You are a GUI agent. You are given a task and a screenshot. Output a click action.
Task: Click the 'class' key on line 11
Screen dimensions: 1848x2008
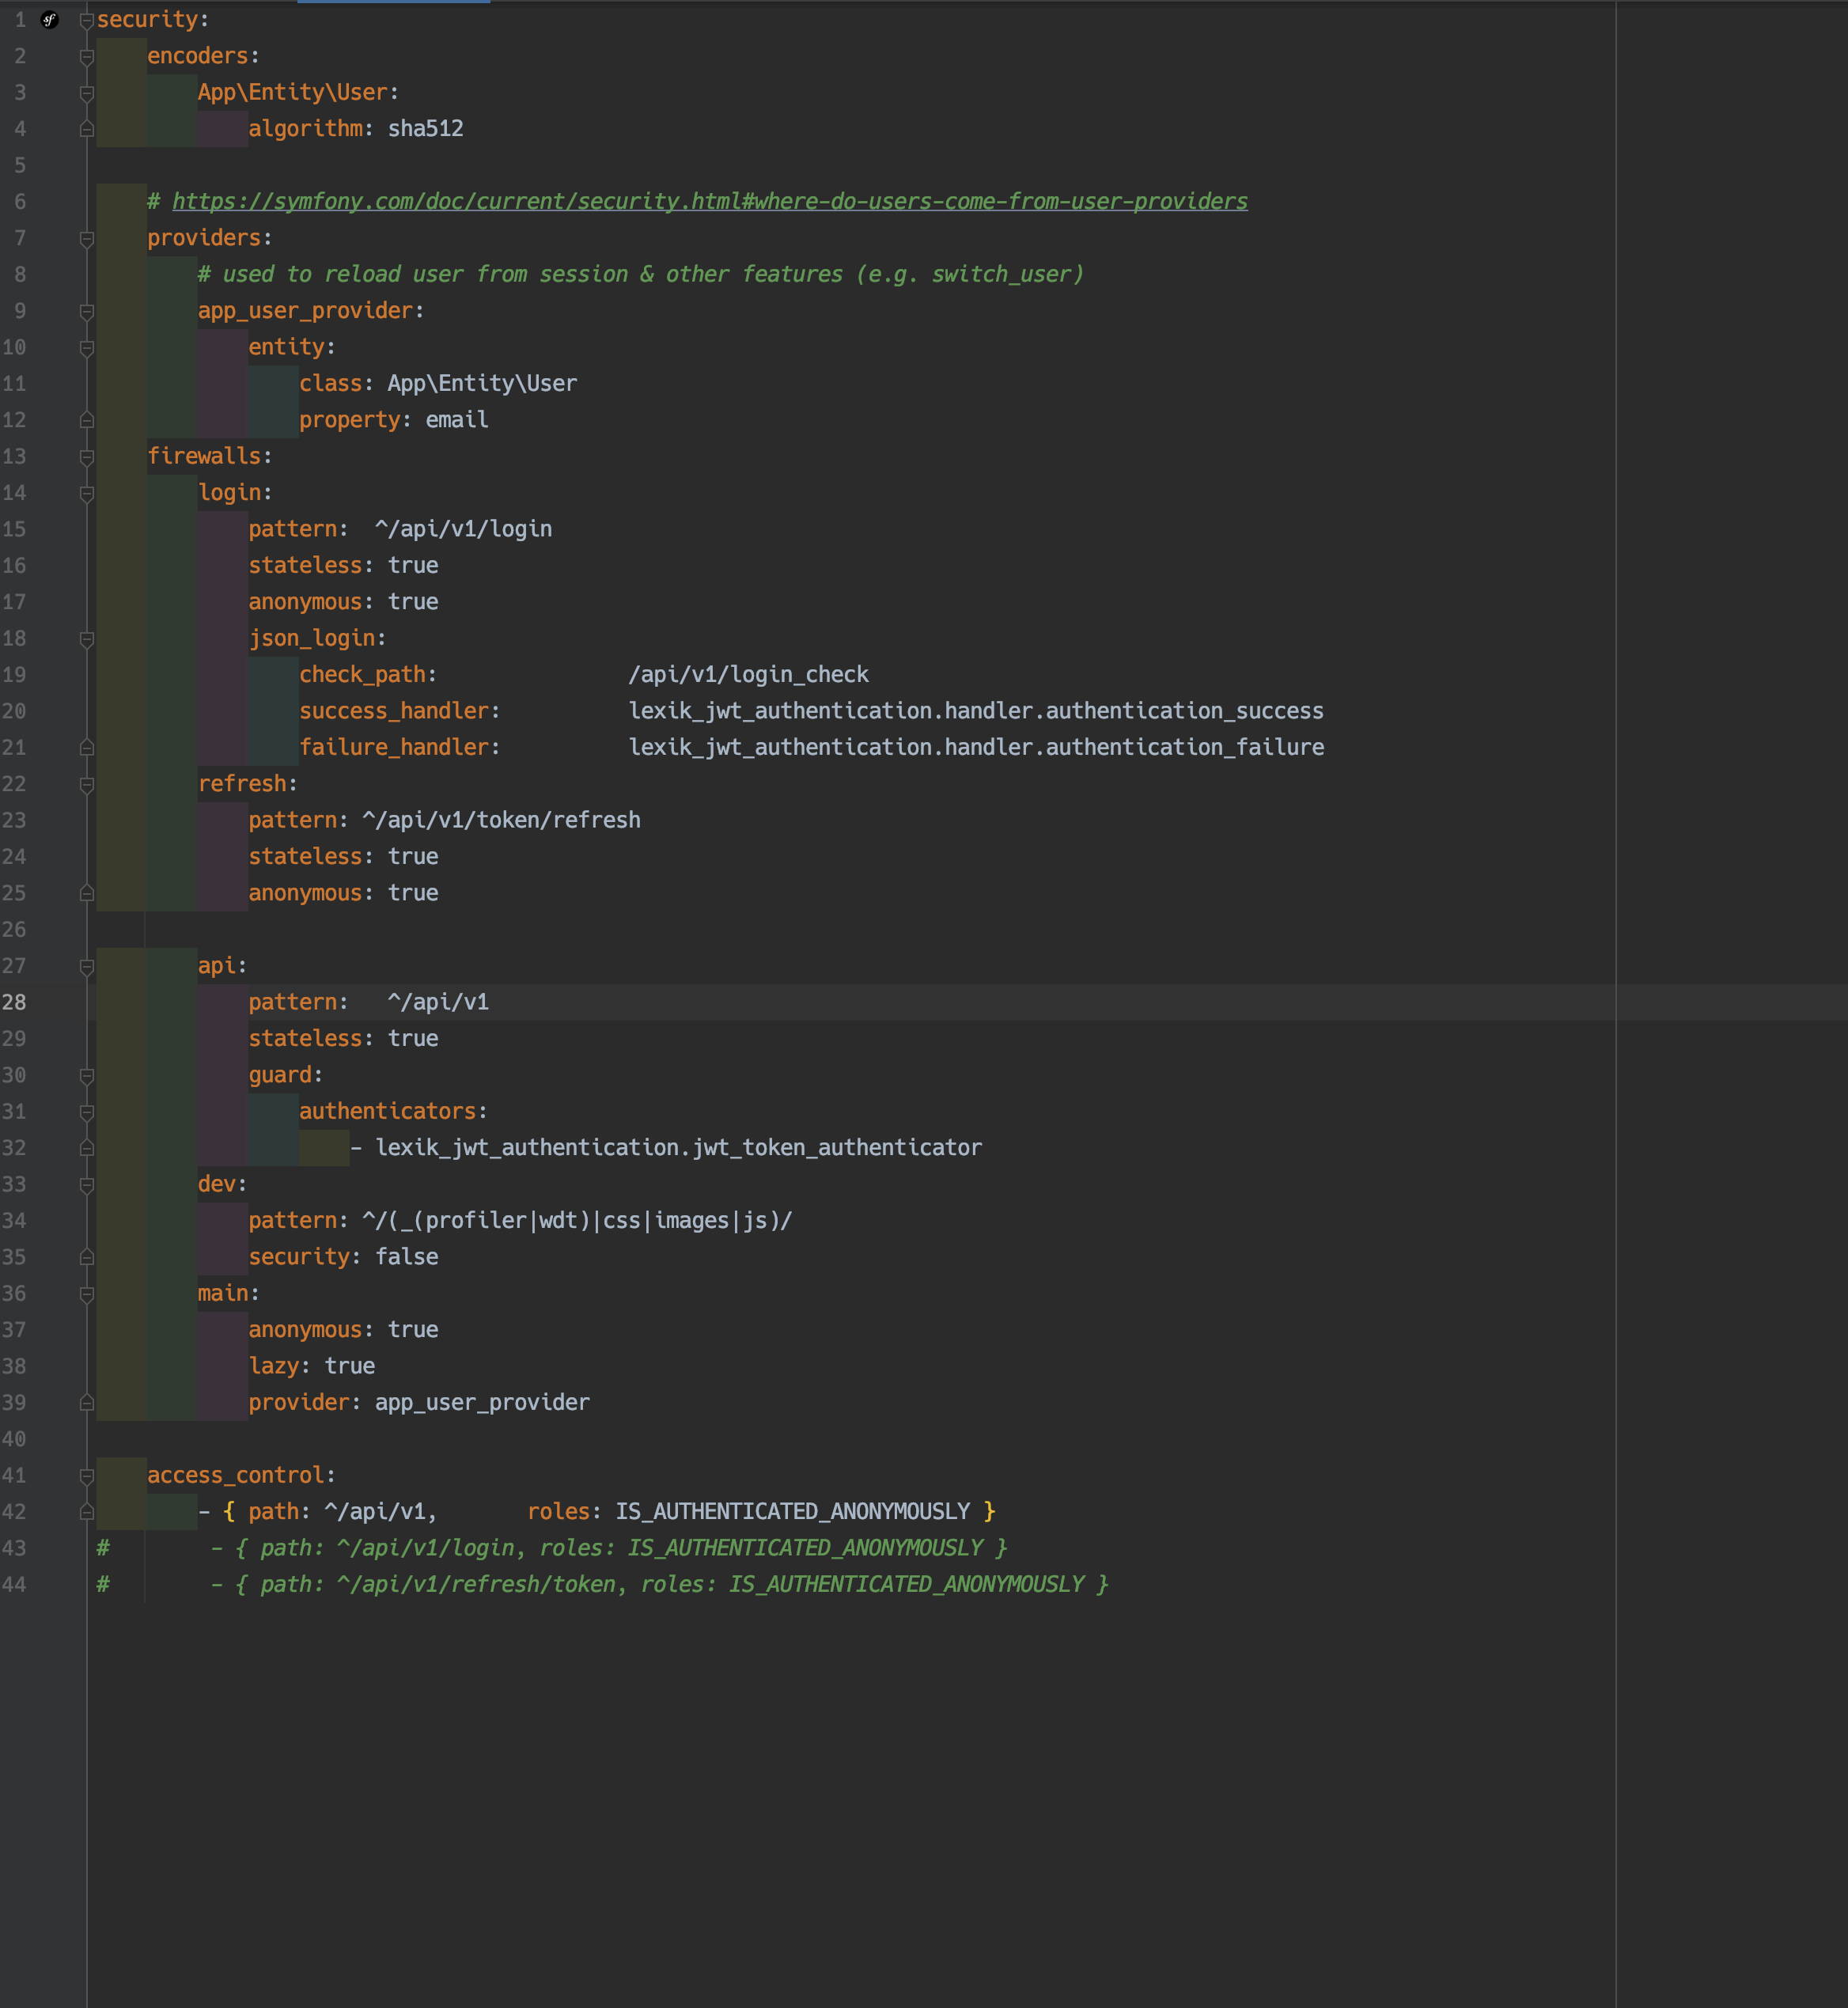(x=330, y=383)
